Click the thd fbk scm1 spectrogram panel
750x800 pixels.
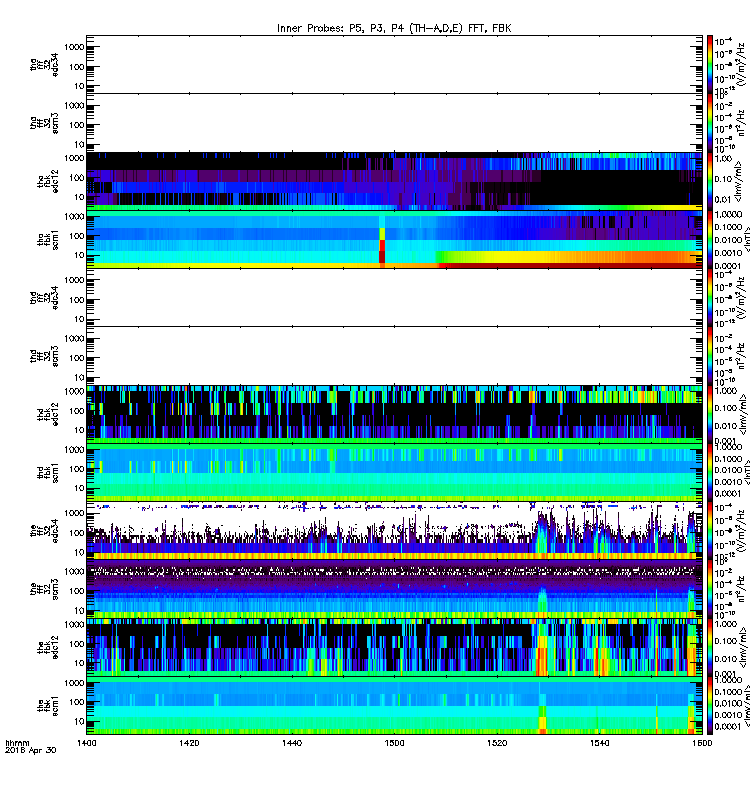click(x=394, y=473)
